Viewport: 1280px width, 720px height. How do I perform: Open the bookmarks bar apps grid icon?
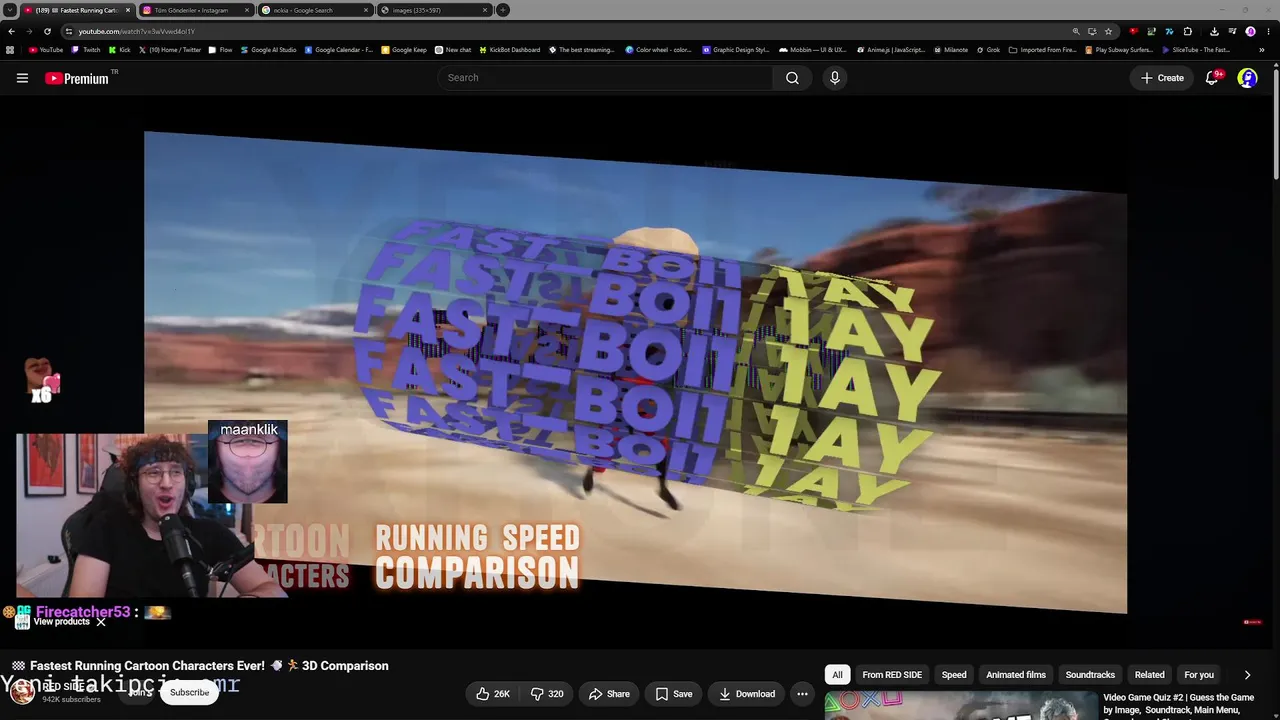[10, 50]
